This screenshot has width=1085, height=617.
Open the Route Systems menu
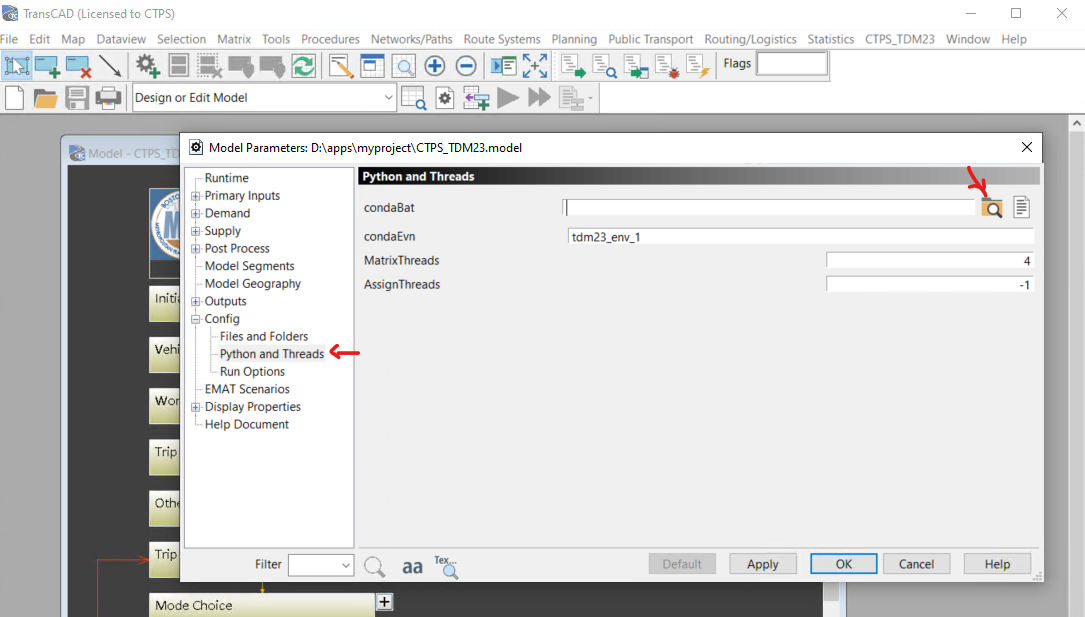click(x=502, y=39)
